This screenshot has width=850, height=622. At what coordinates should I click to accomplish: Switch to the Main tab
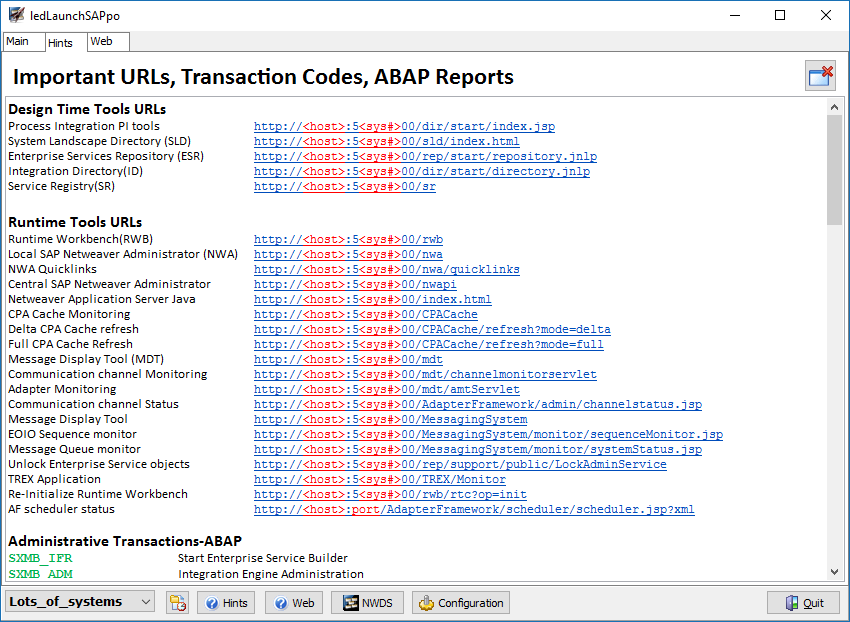pos(24,42)
